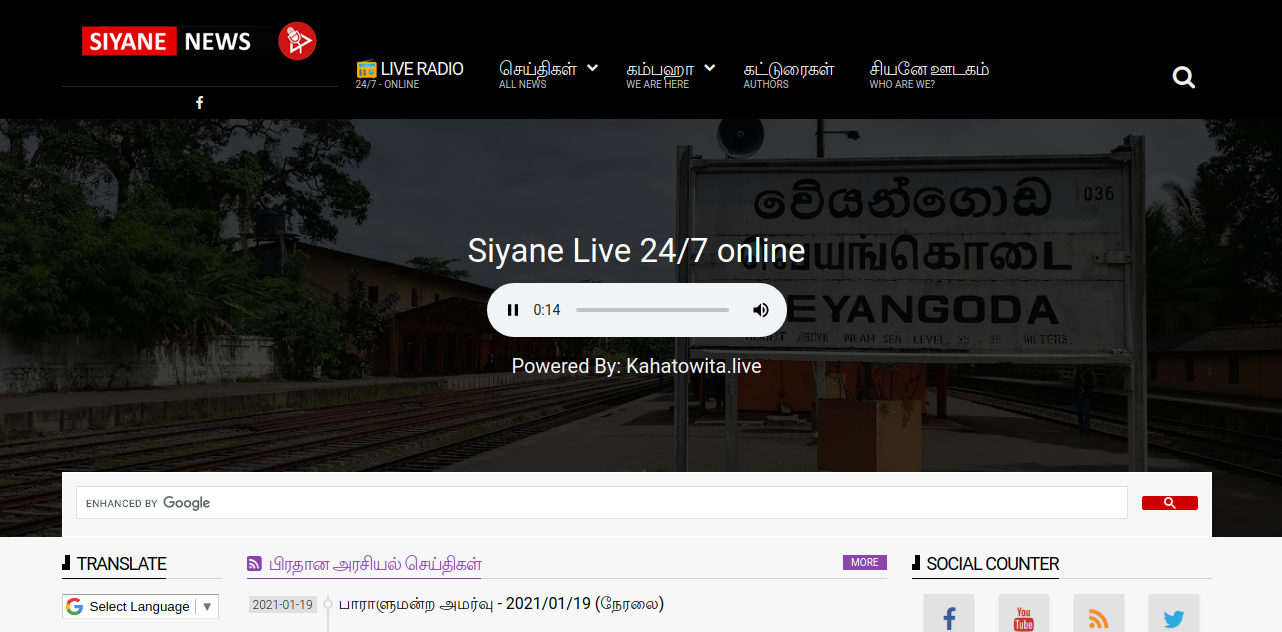Click the TRANSLATE widget heading

pyautogui.click(x=122, y=564)
